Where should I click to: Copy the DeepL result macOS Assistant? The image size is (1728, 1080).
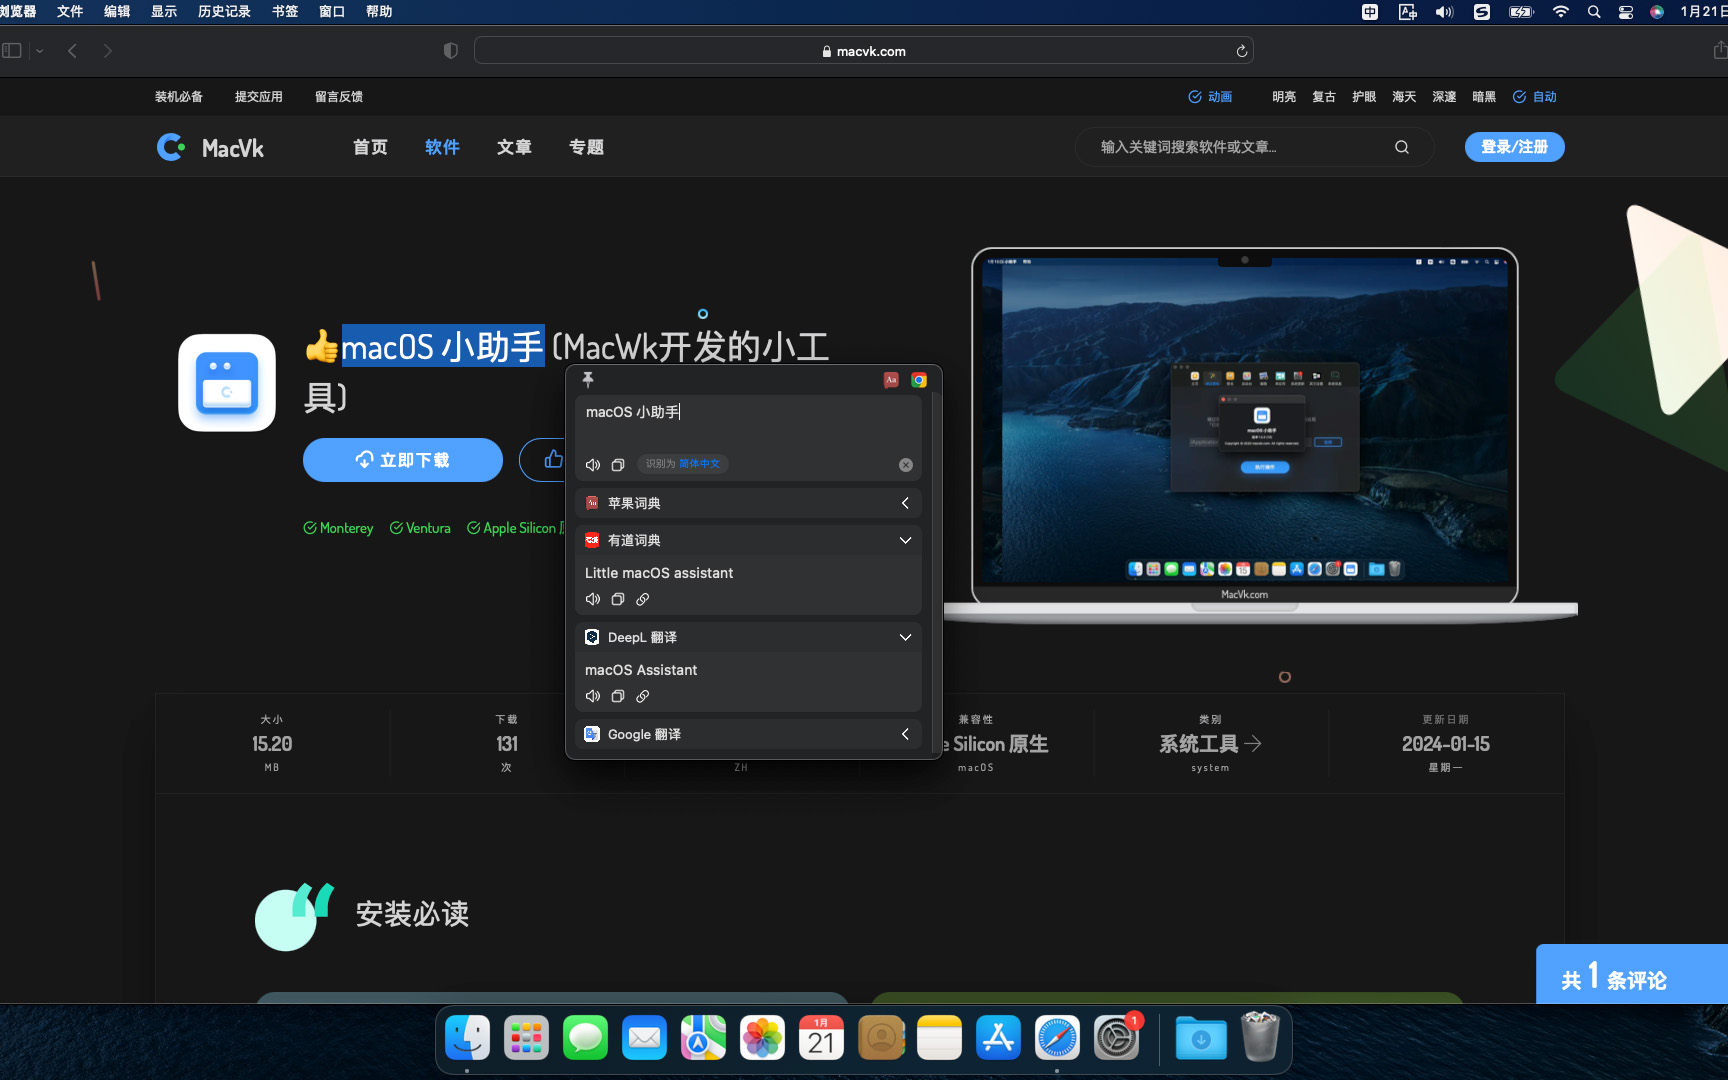[x=617, y=696]
